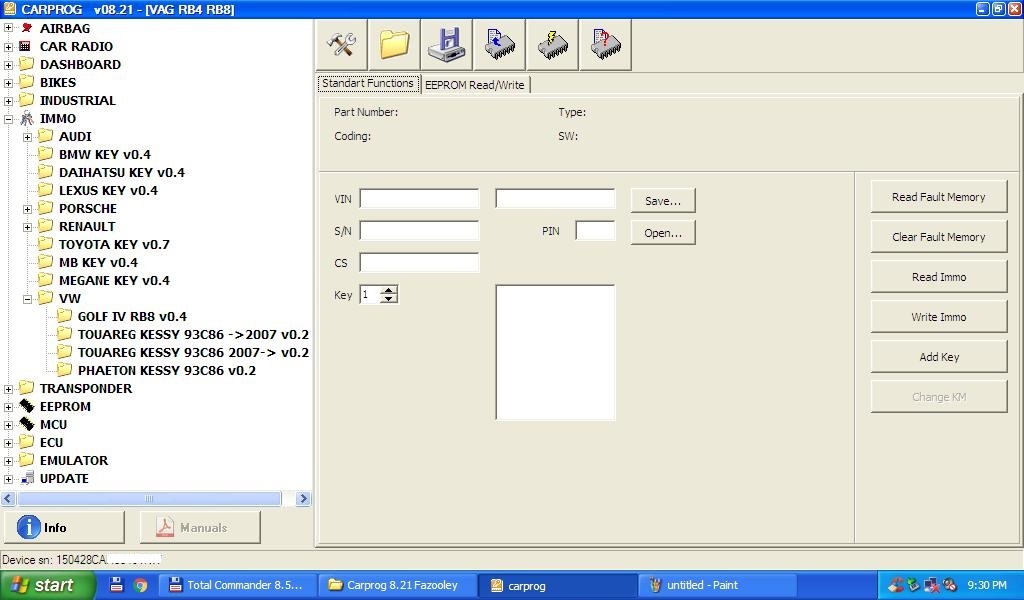Click the save floppy disk toolbar icon

tap(447, 44)
